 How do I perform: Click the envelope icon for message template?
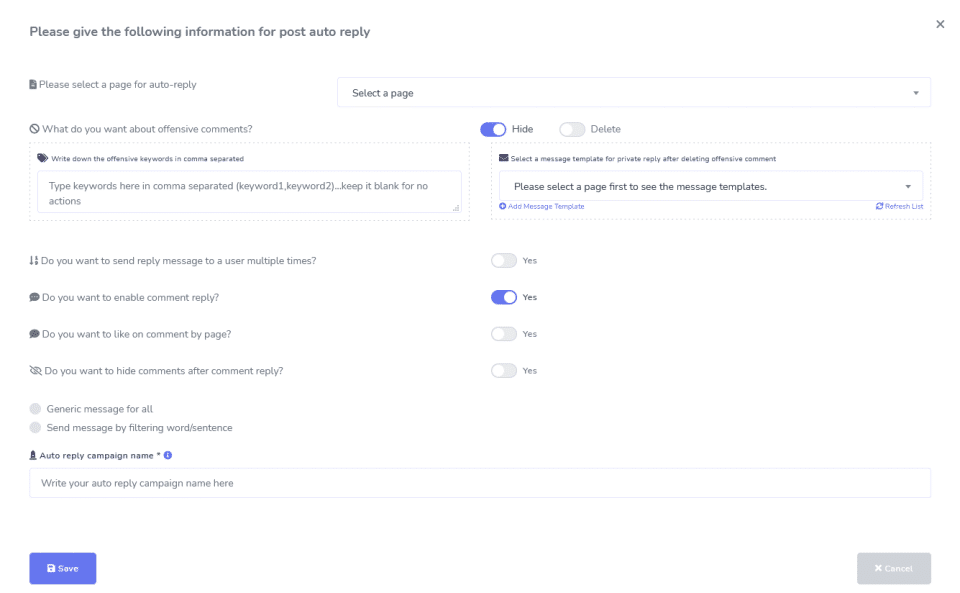[504, 158]
